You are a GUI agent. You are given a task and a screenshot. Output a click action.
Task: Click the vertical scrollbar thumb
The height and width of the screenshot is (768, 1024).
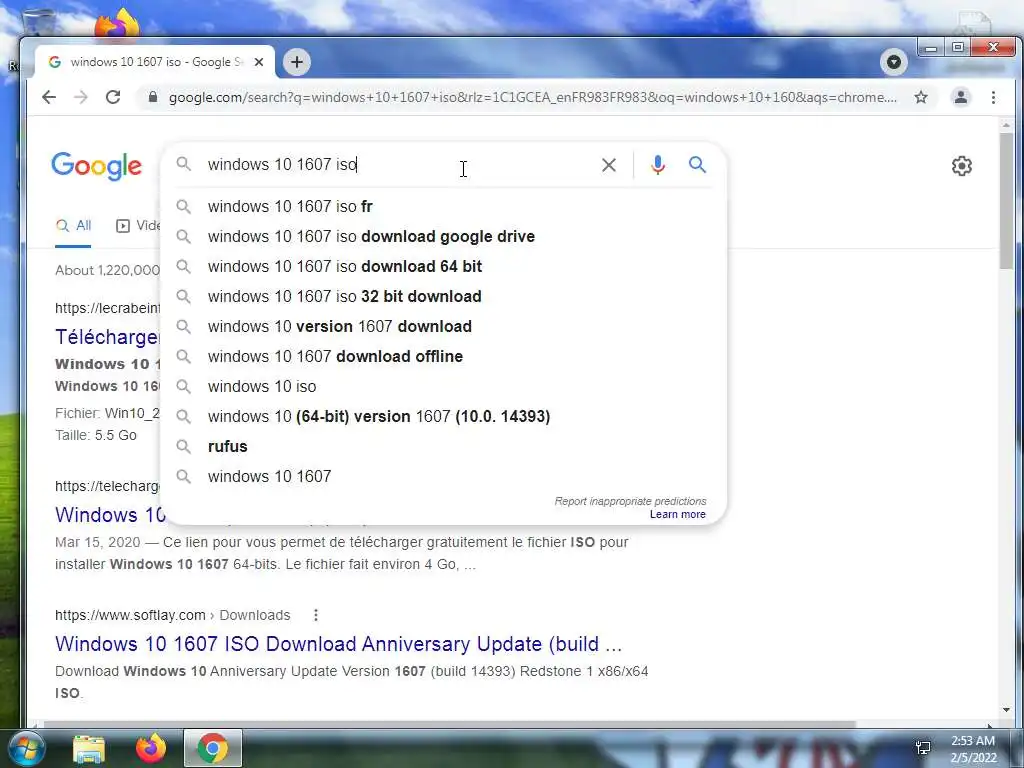pyautogui.click(x=1006, y=200)
